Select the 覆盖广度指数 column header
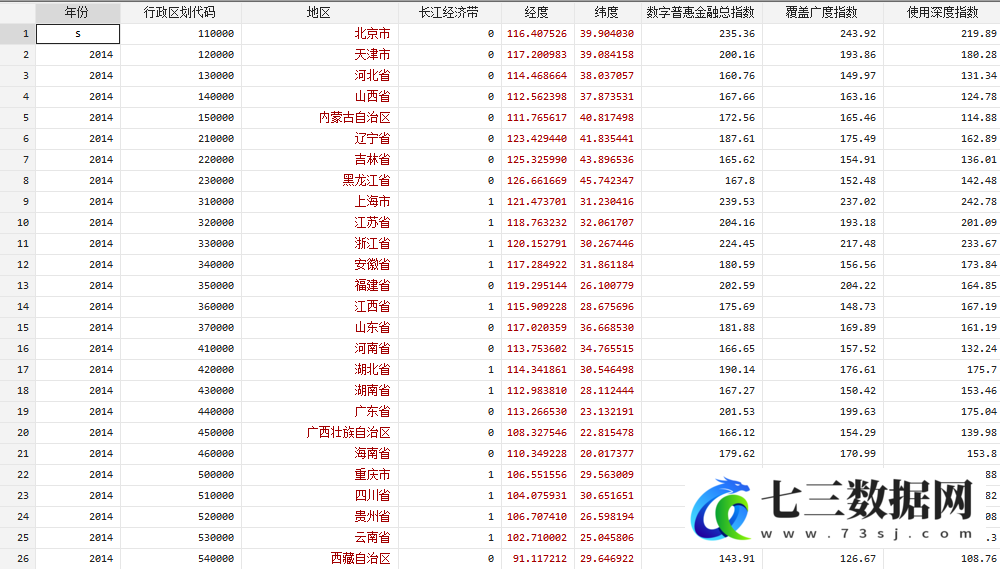Viewport: 1008px width, 569px height. (822, 12)
